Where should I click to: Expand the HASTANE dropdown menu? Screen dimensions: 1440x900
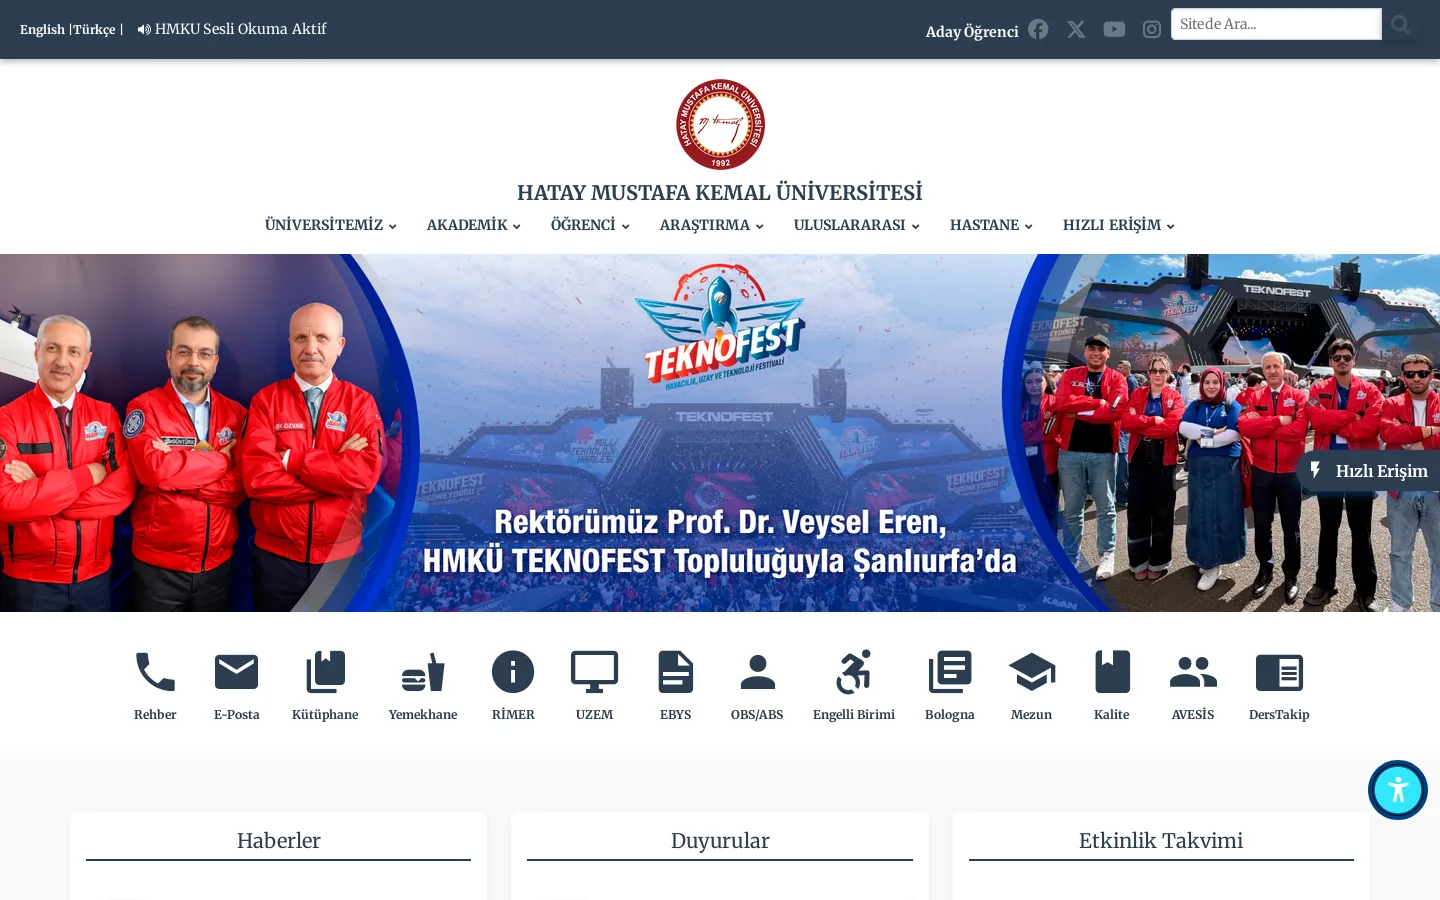[x=991, y=225]
